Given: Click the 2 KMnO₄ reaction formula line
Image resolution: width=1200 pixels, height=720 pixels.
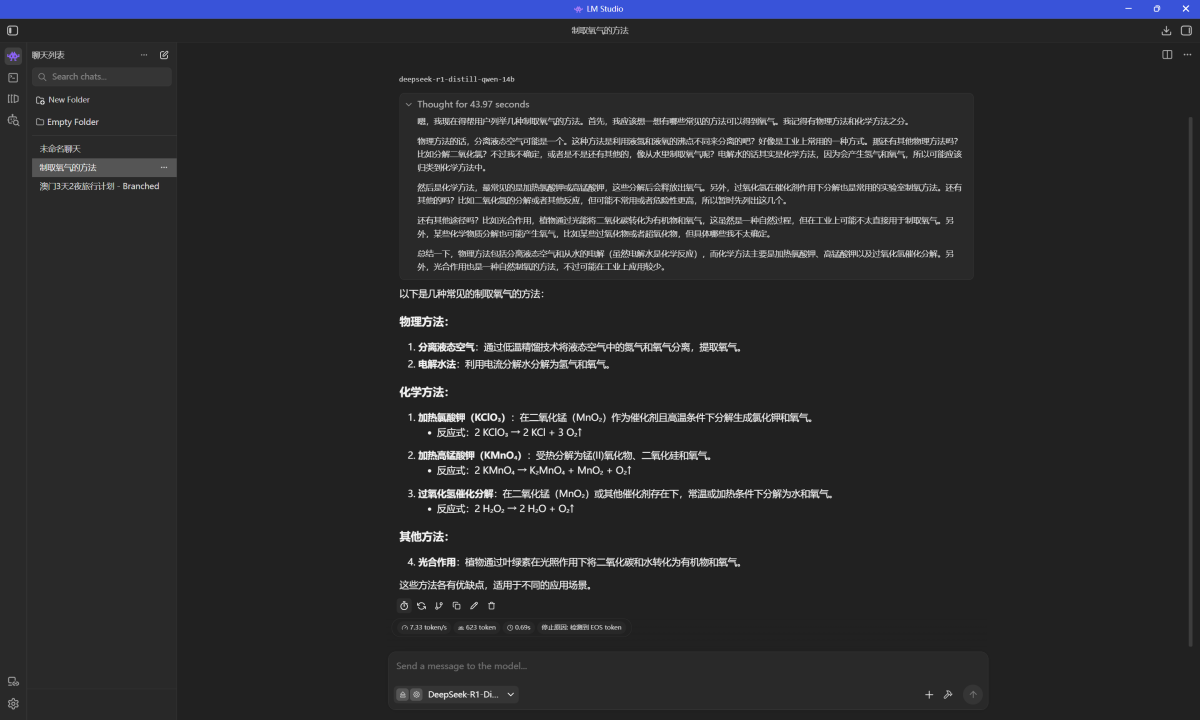Looking at the screenshot, I should pyautogui.click(x=535, y=470).
